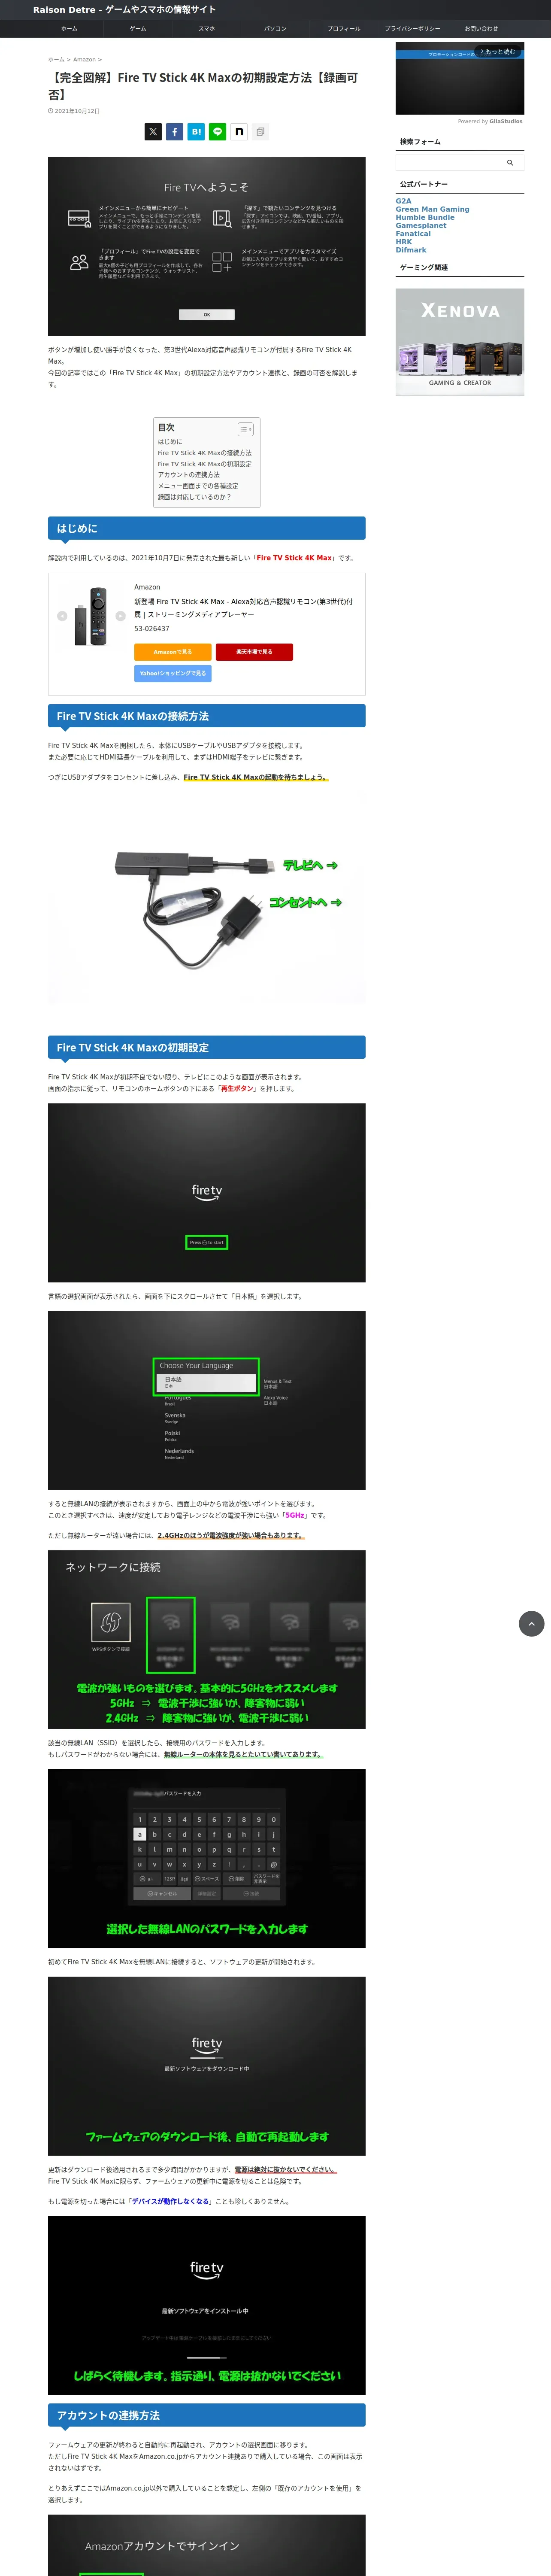551x2576 pixels.
Task: Open the Difmark partner link
Action: (x=411, y=250)
